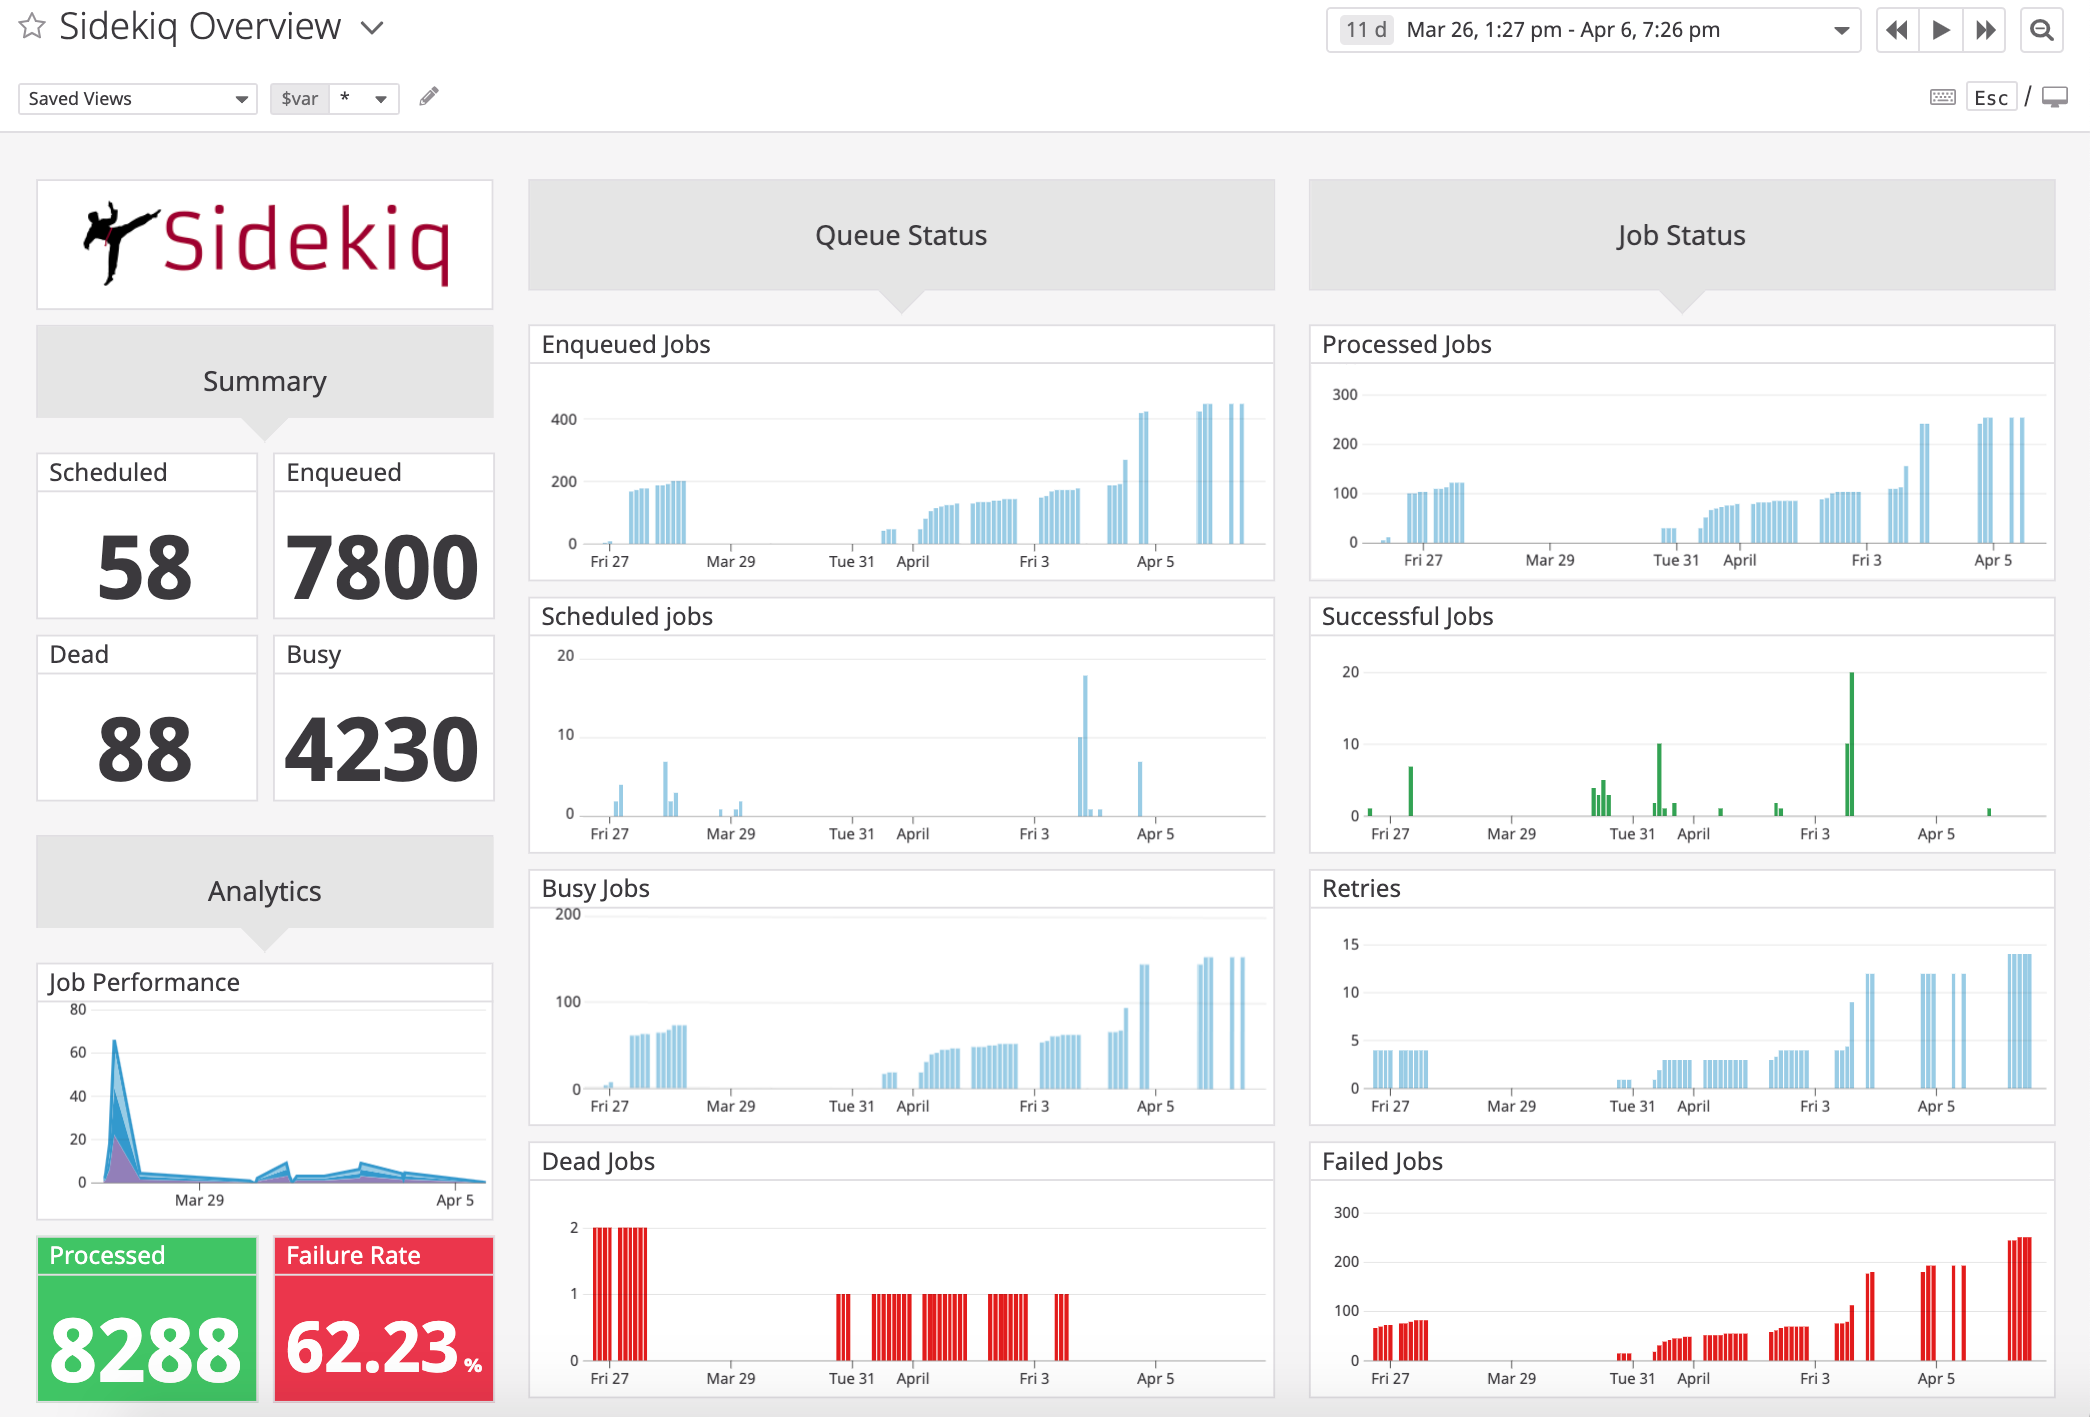Toggle the favorite star next to dashboard title

click(31, 27)
